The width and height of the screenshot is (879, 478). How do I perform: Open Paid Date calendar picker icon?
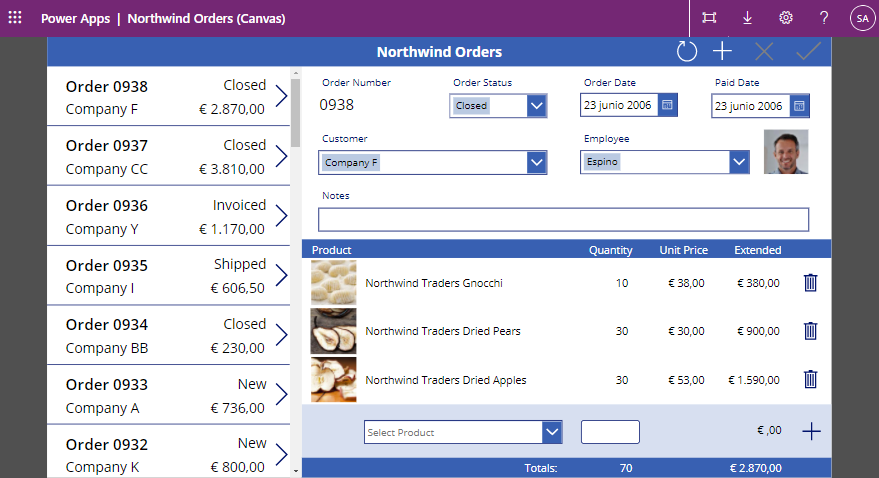point(799,105)
